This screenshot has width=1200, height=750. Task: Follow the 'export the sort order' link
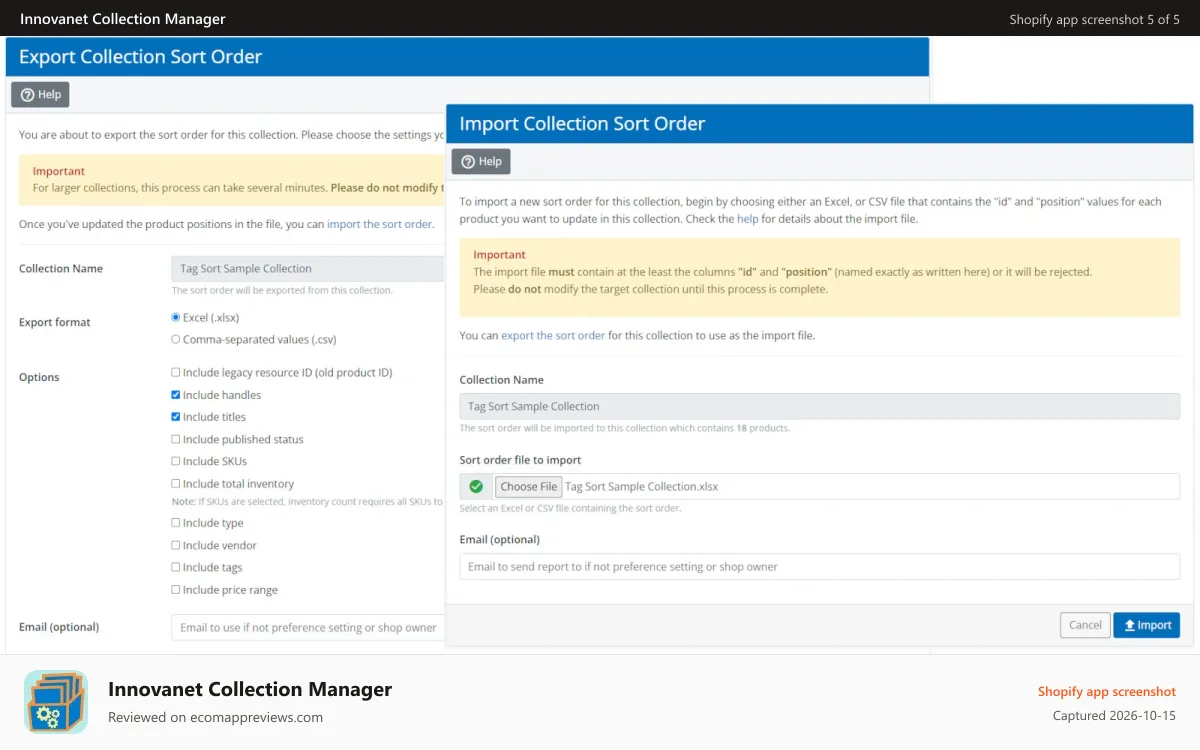click(x=553, y=336)
